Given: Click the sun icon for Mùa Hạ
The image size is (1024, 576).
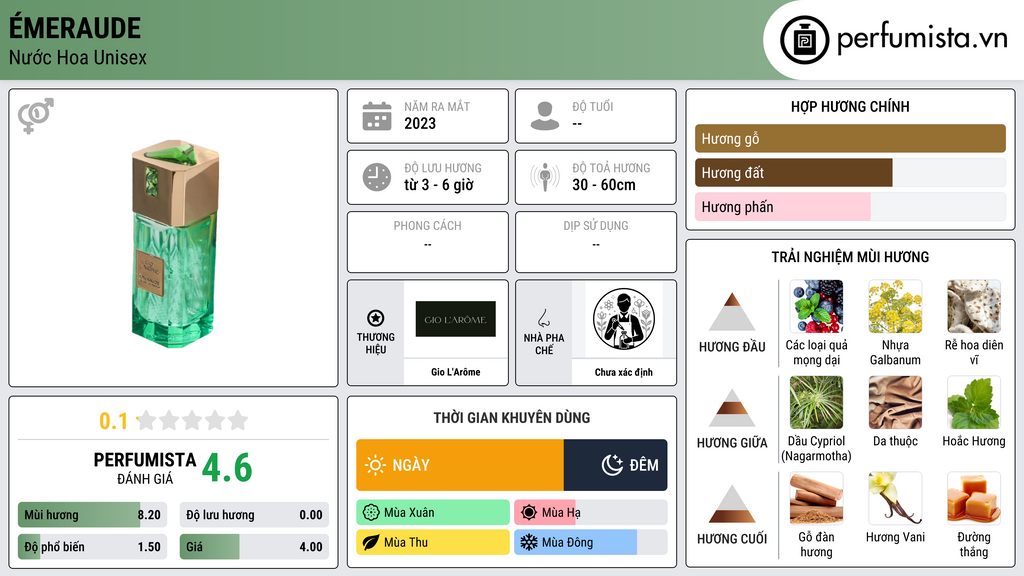Looking at the screenshot, I should tap(529, 513).
